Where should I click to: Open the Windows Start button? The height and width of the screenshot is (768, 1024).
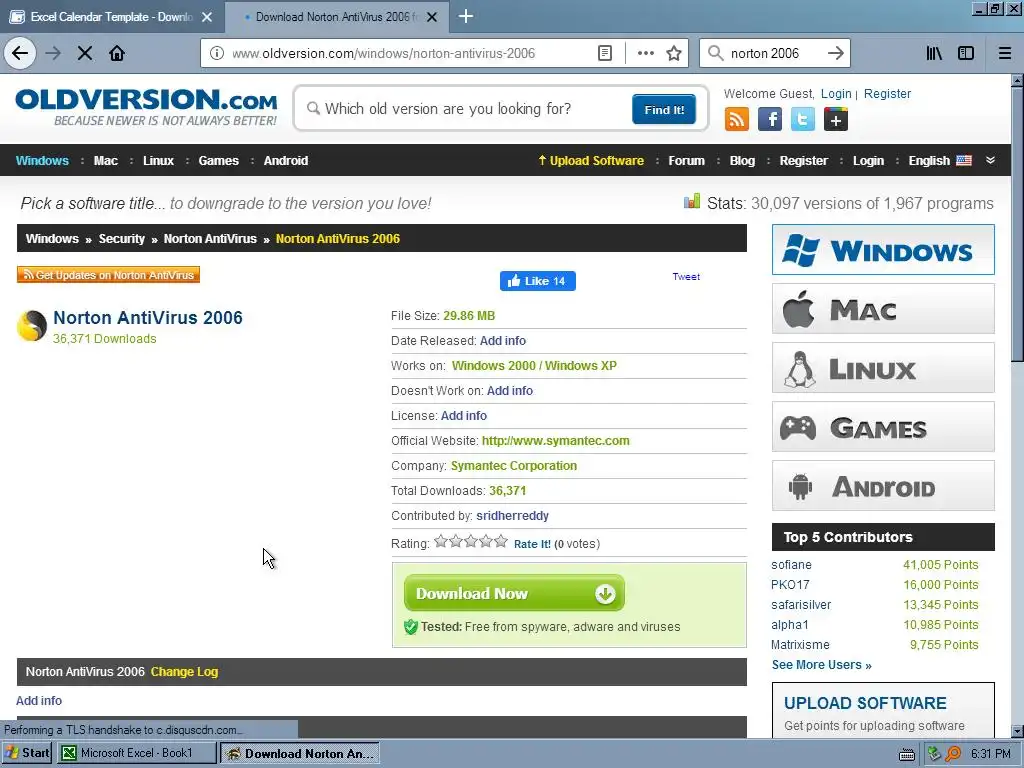click(x=27, y=753)
